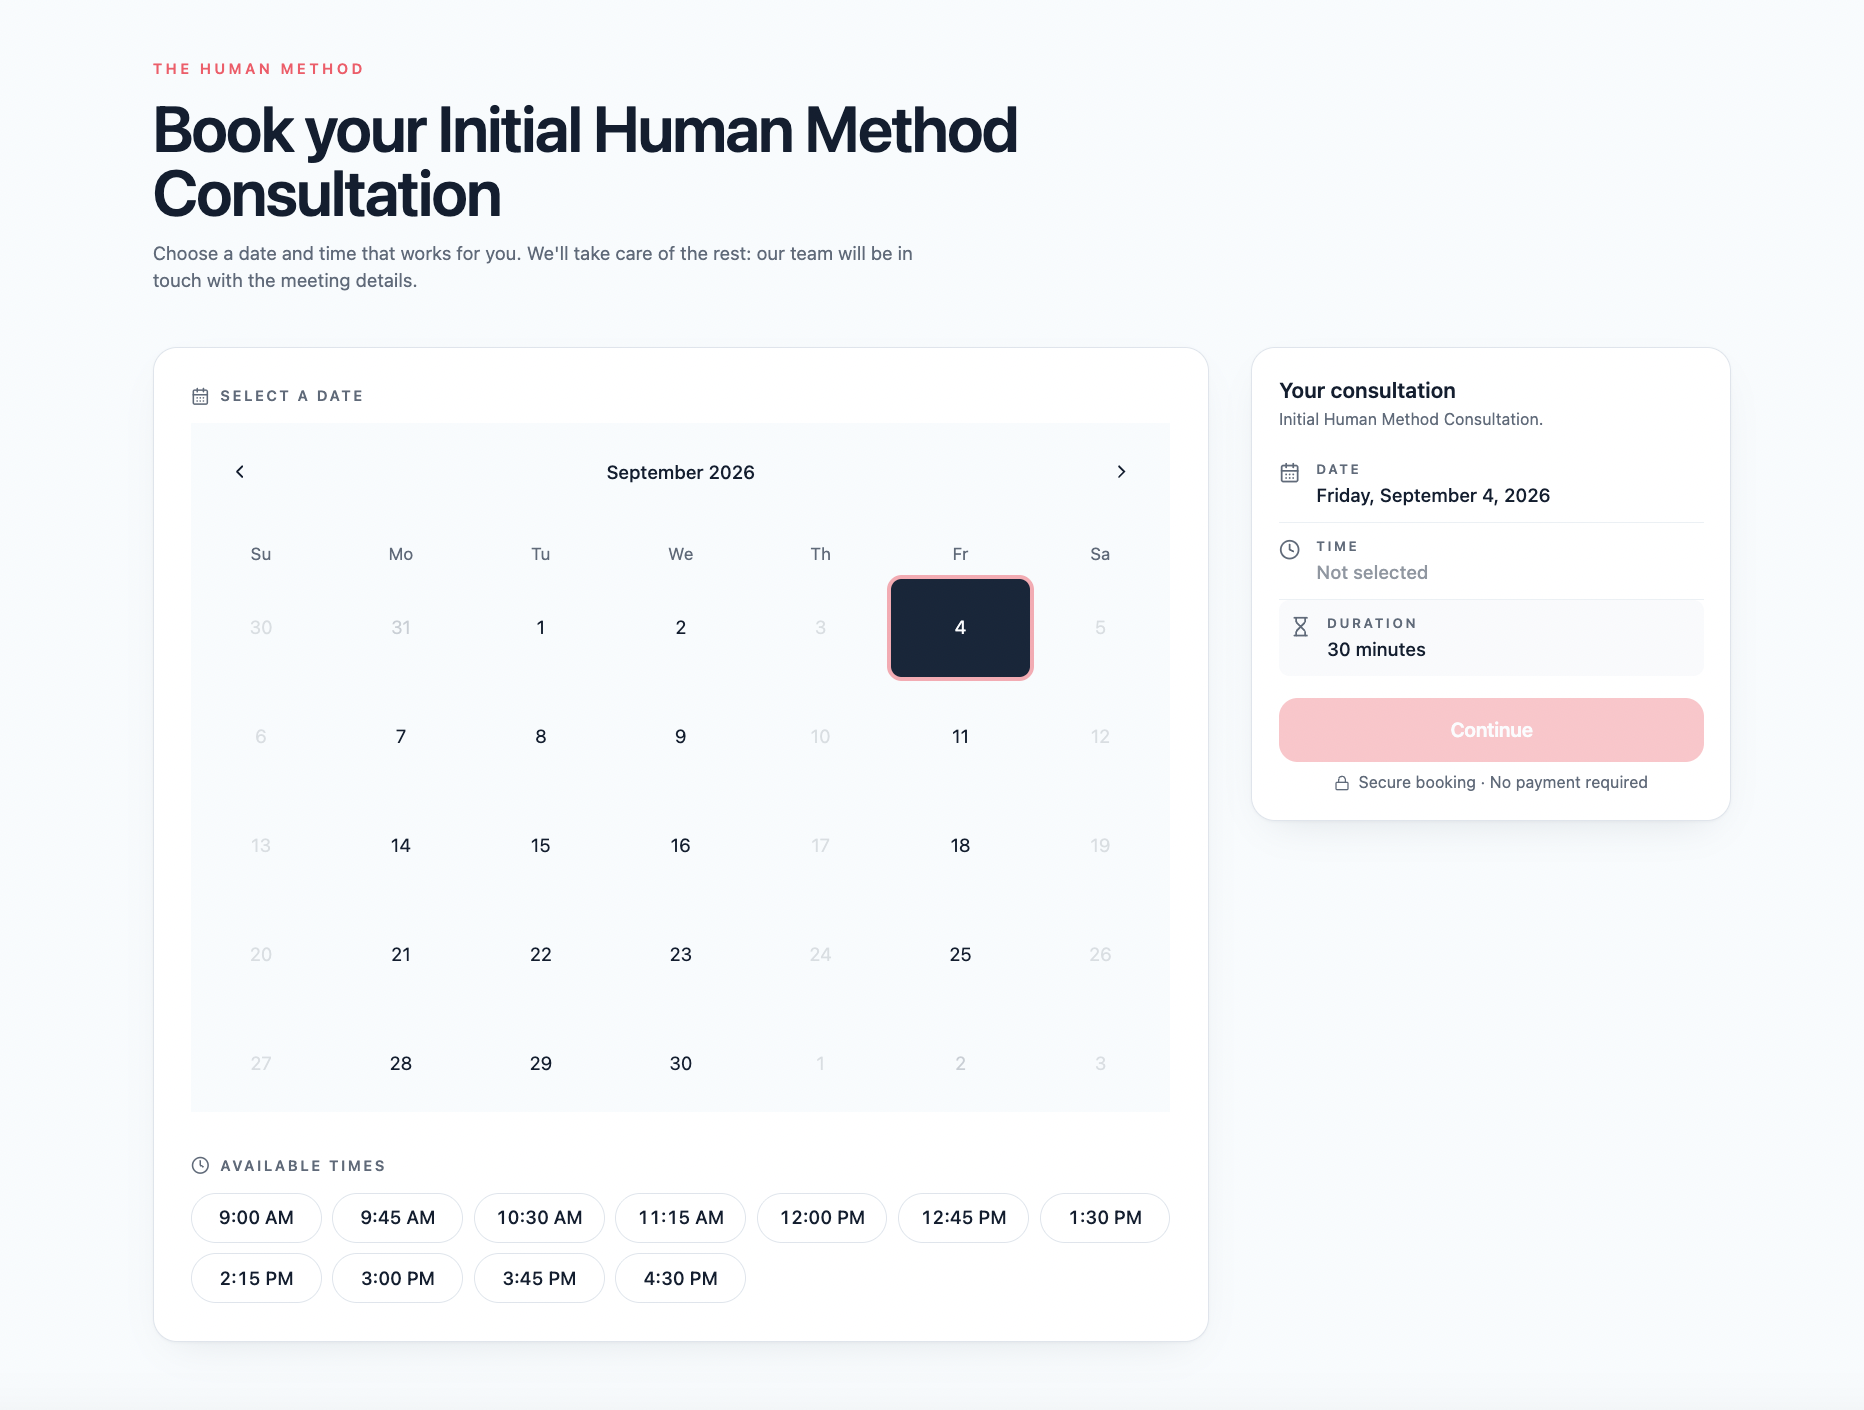Click the Friday, September 4, 2026 summary text
The image size is (1864, 1410).
[1433, 496]
